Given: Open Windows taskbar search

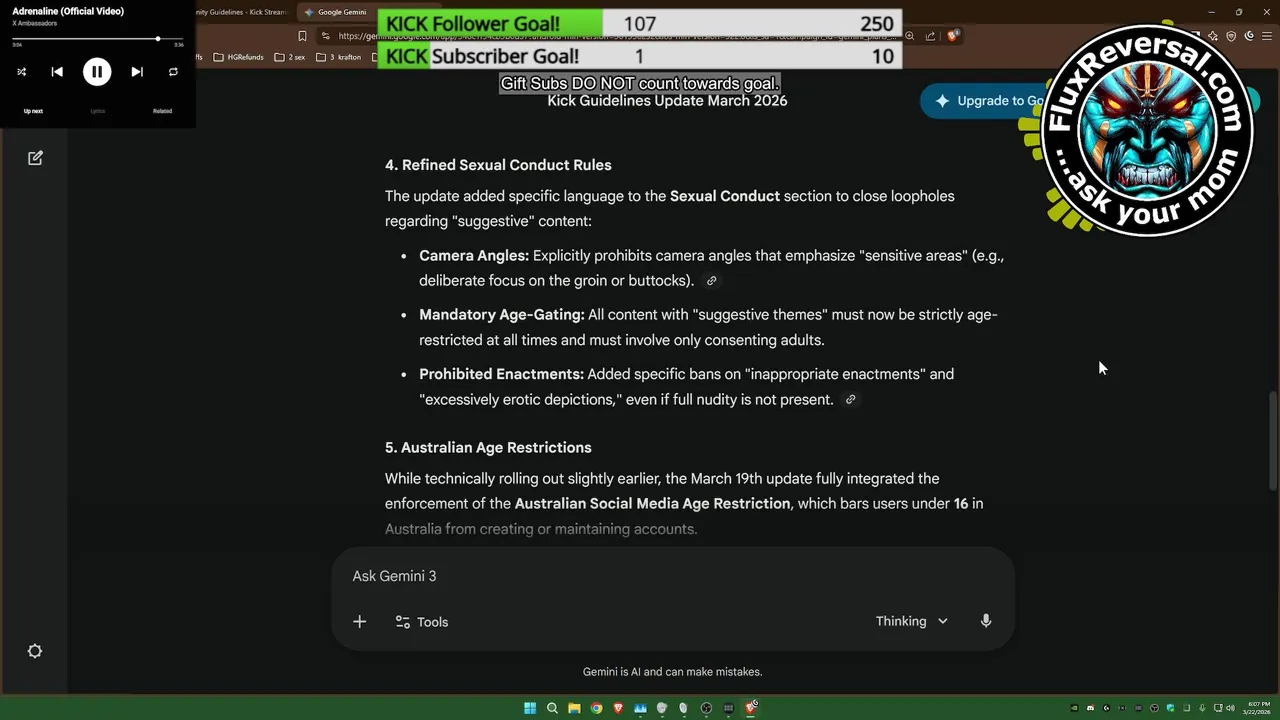Looking at the screenshot, I should point(552,708).
